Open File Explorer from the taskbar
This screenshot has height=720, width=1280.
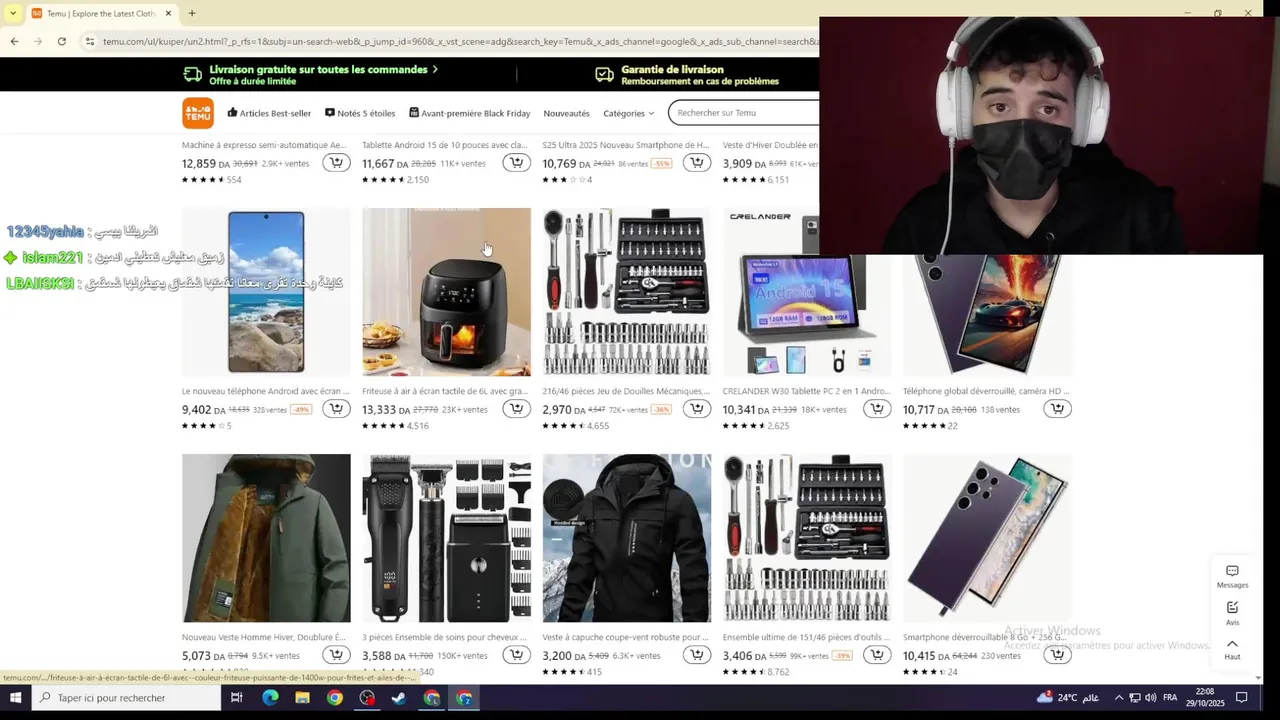pos(302,698)
